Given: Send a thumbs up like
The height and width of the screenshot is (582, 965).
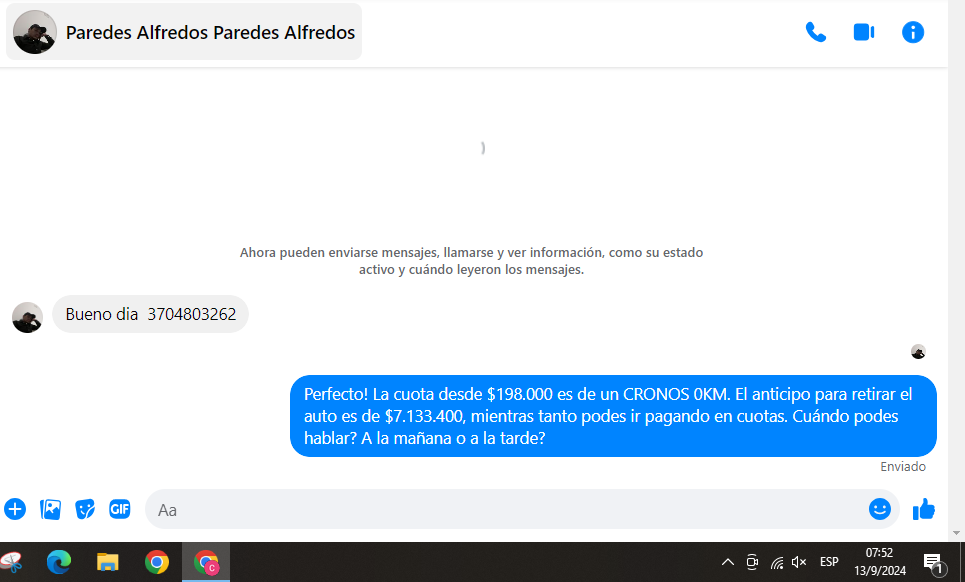Looking at the screenshot, I should [923, 509].
